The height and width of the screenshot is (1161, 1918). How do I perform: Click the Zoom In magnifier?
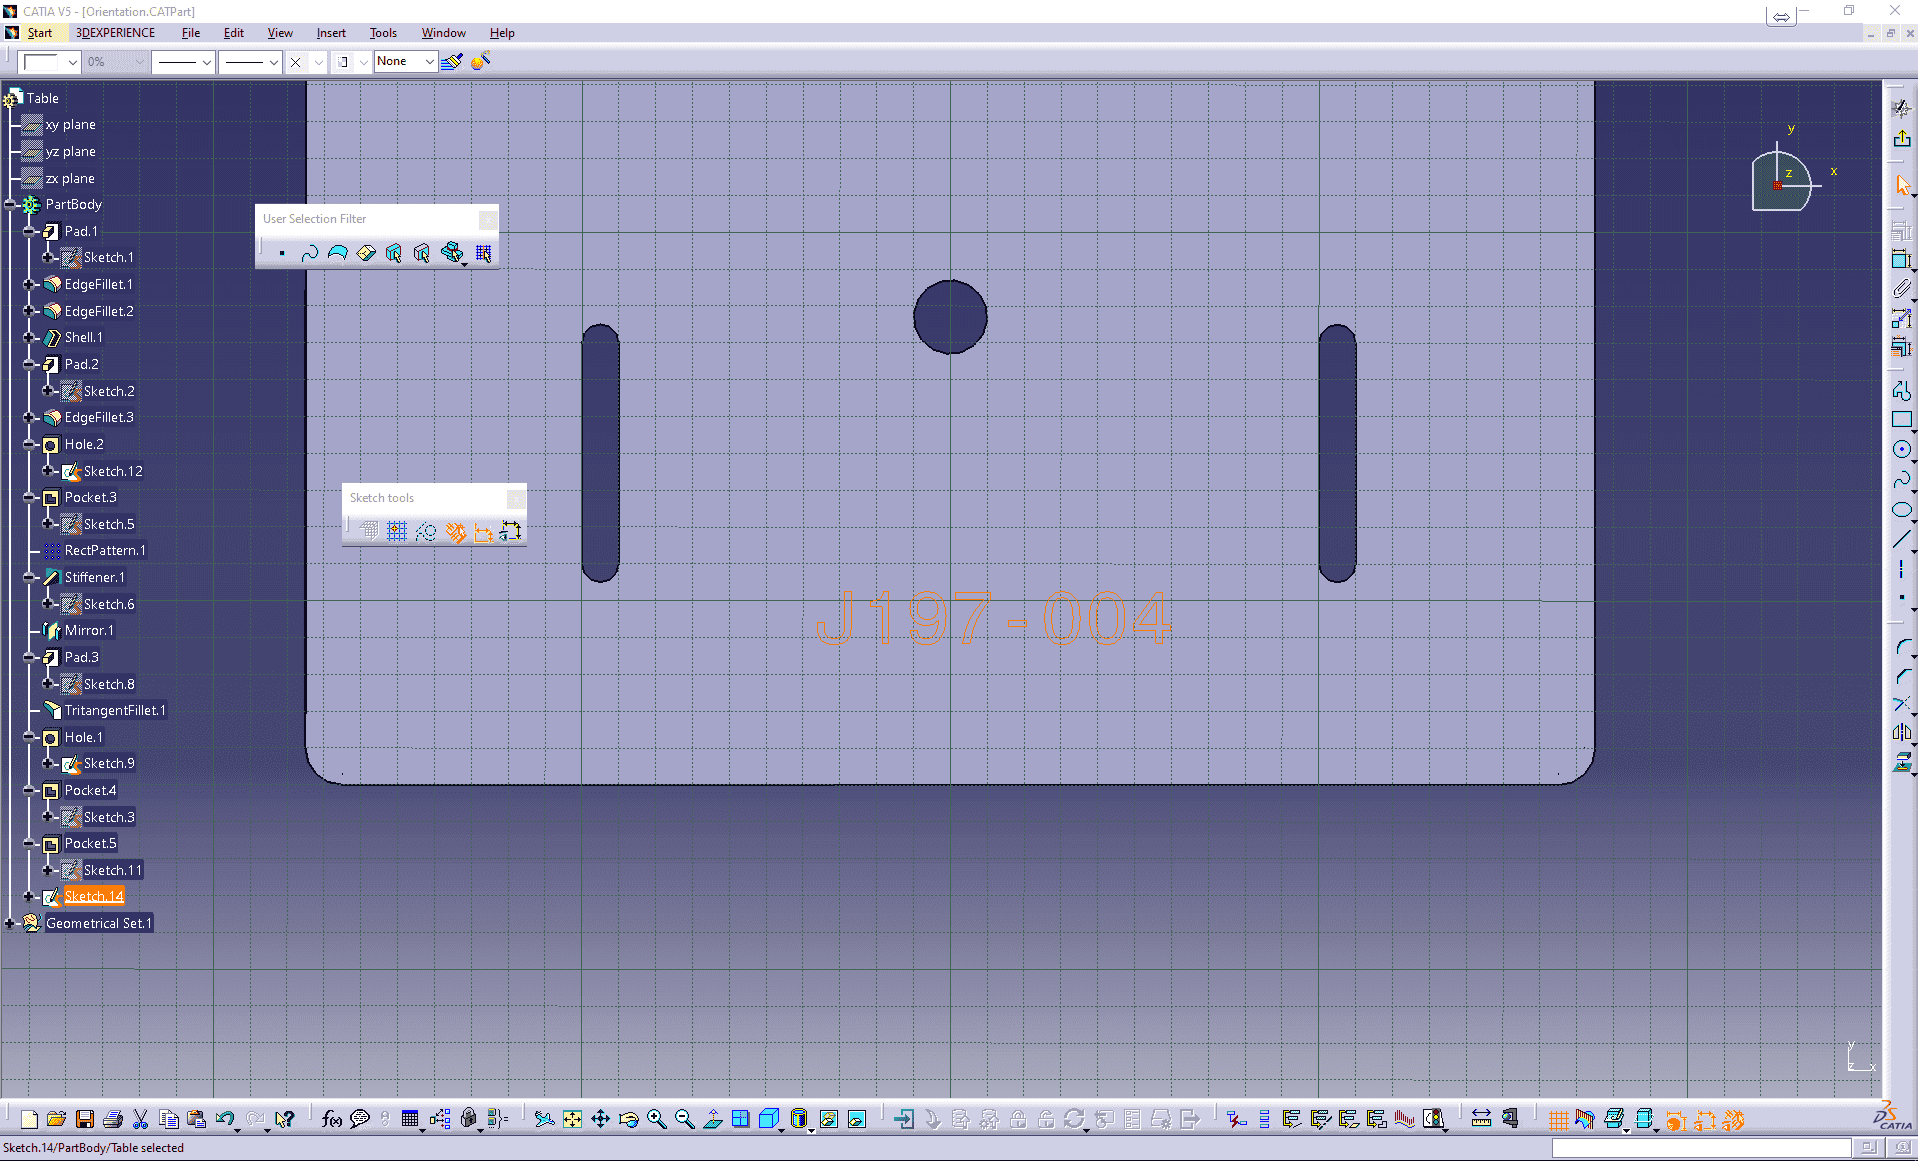point(656,1119)
